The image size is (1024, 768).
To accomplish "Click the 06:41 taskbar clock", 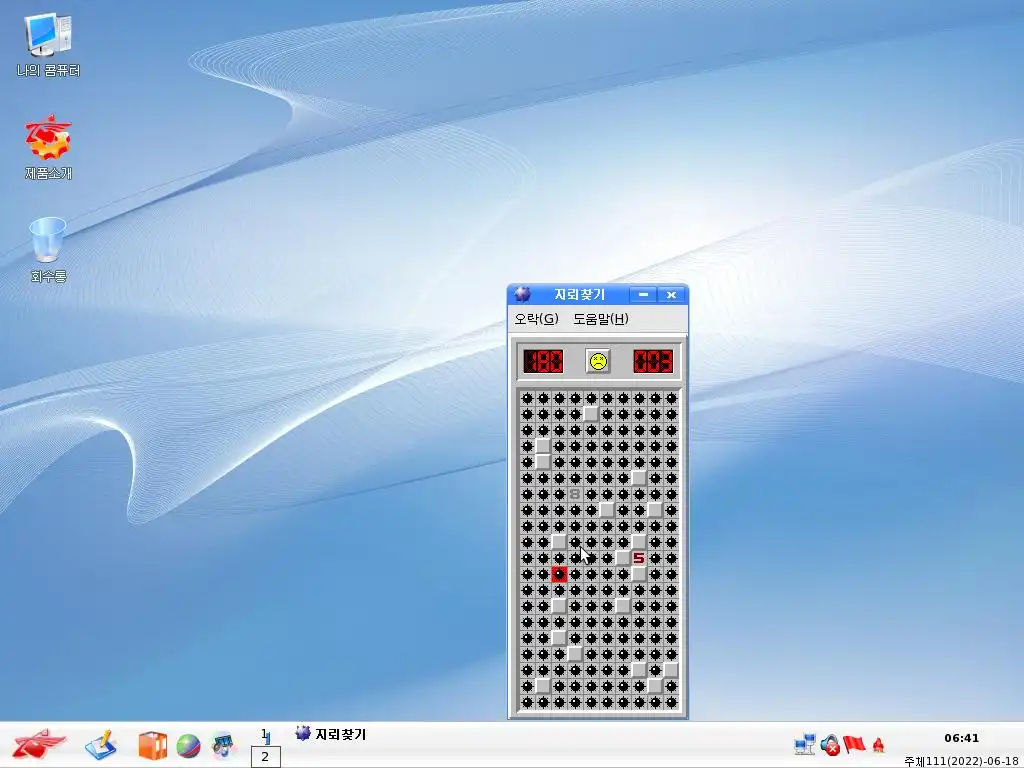I will 961,738.
